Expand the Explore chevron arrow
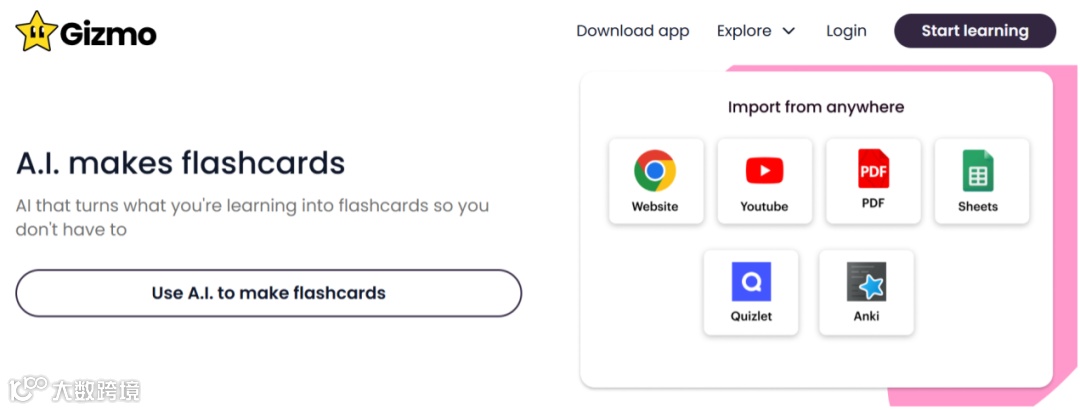1080x410 pixels. click(x=789, y=31)
